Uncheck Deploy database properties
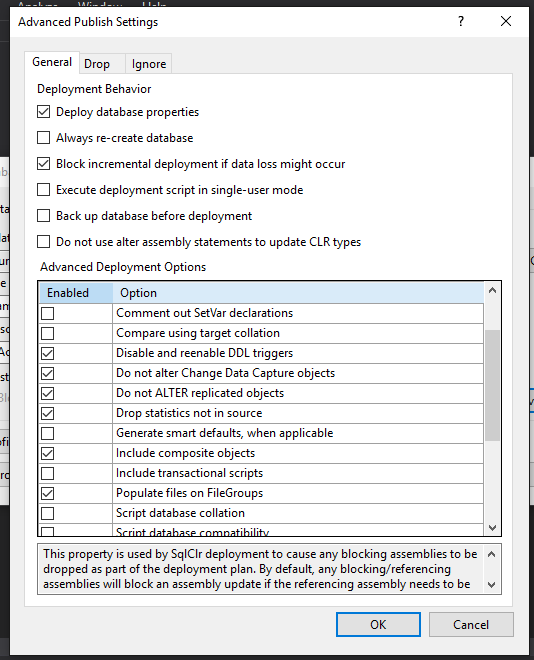The width and height of the screenshot is (534, 660). pos(44,112)
